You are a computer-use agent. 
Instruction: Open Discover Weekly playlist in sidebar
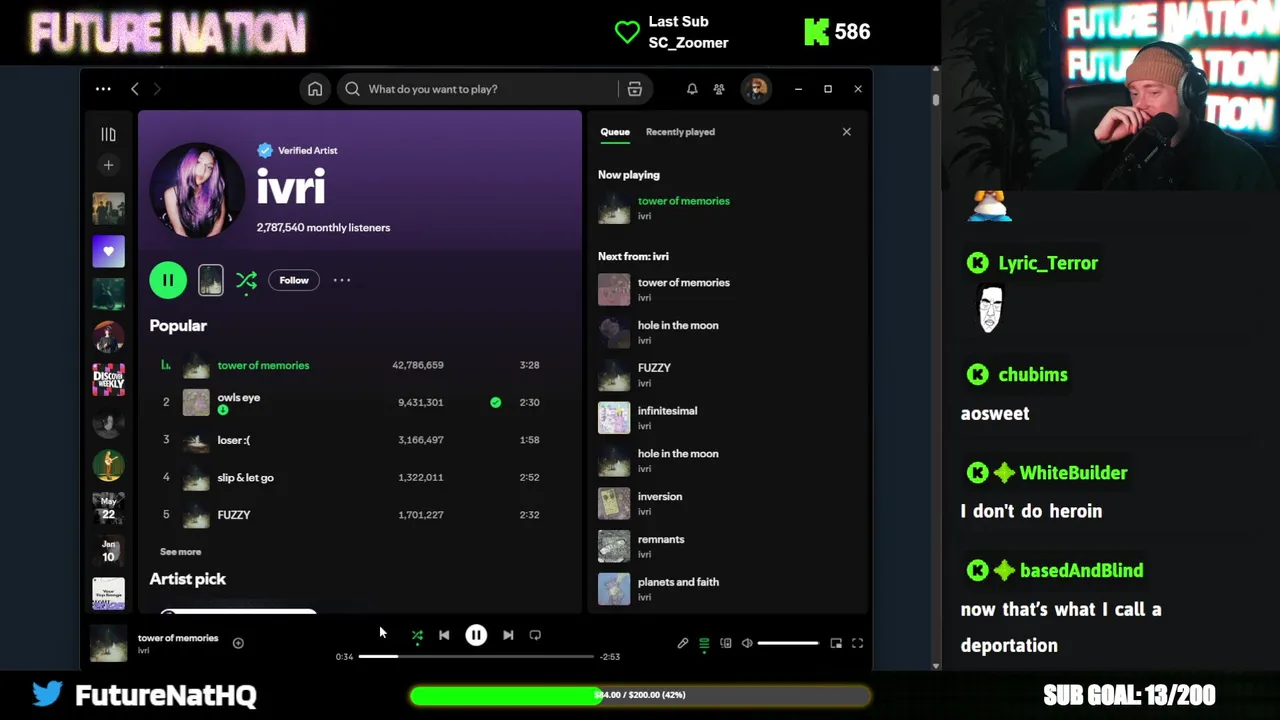pos(108,379)
